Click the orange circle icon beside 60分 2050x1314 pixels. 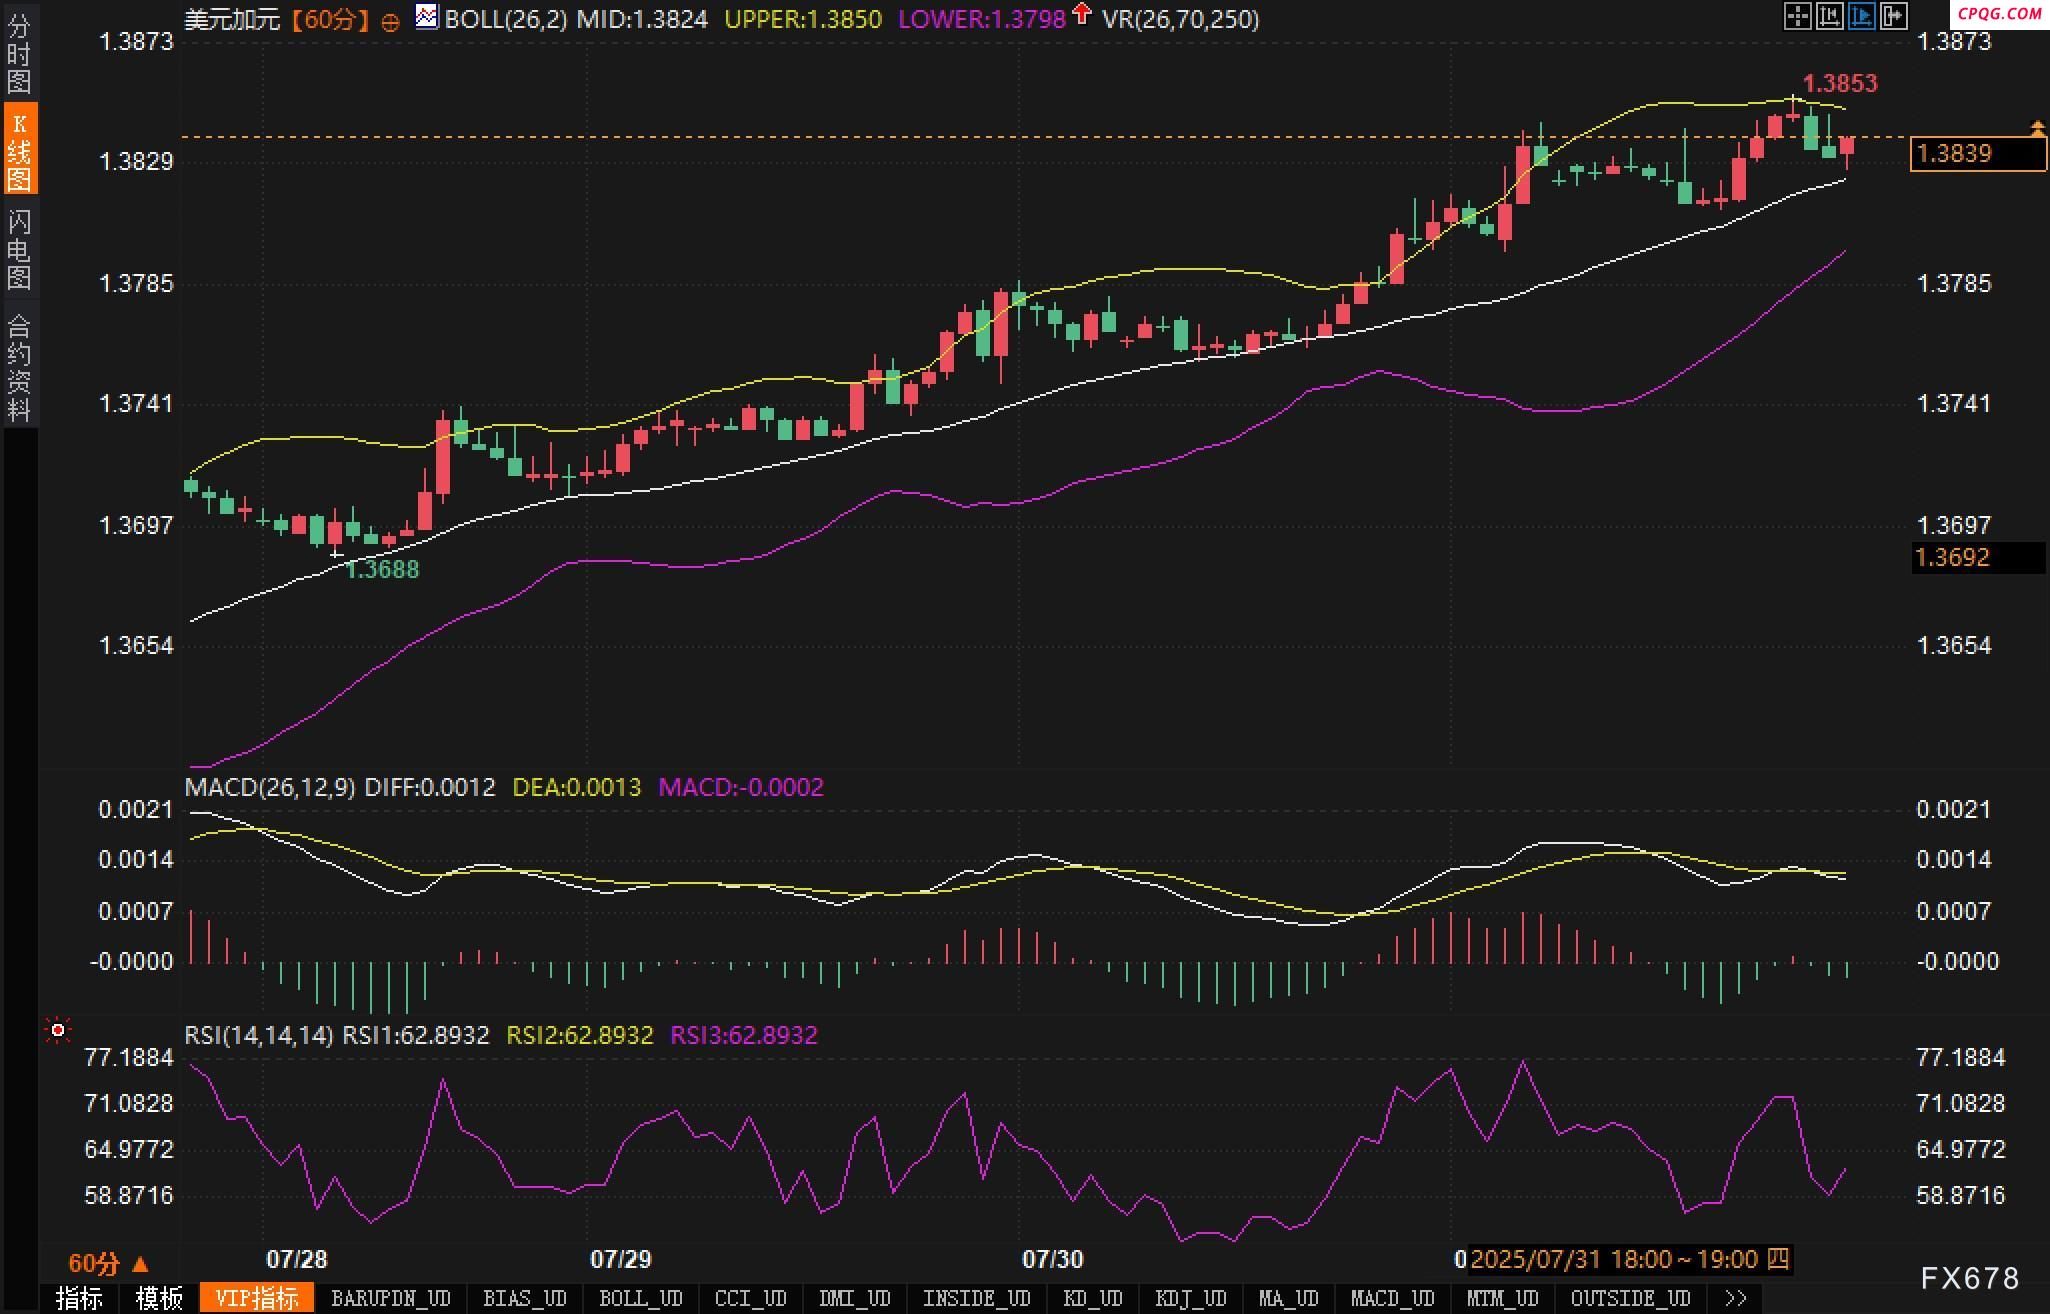point(391,22)
